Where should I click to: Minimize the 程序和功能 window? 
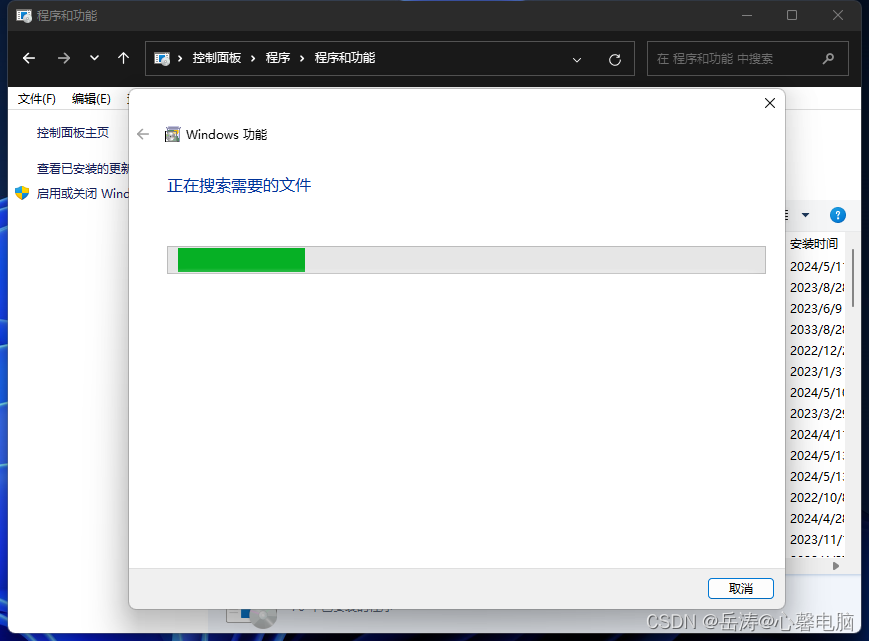747,16
